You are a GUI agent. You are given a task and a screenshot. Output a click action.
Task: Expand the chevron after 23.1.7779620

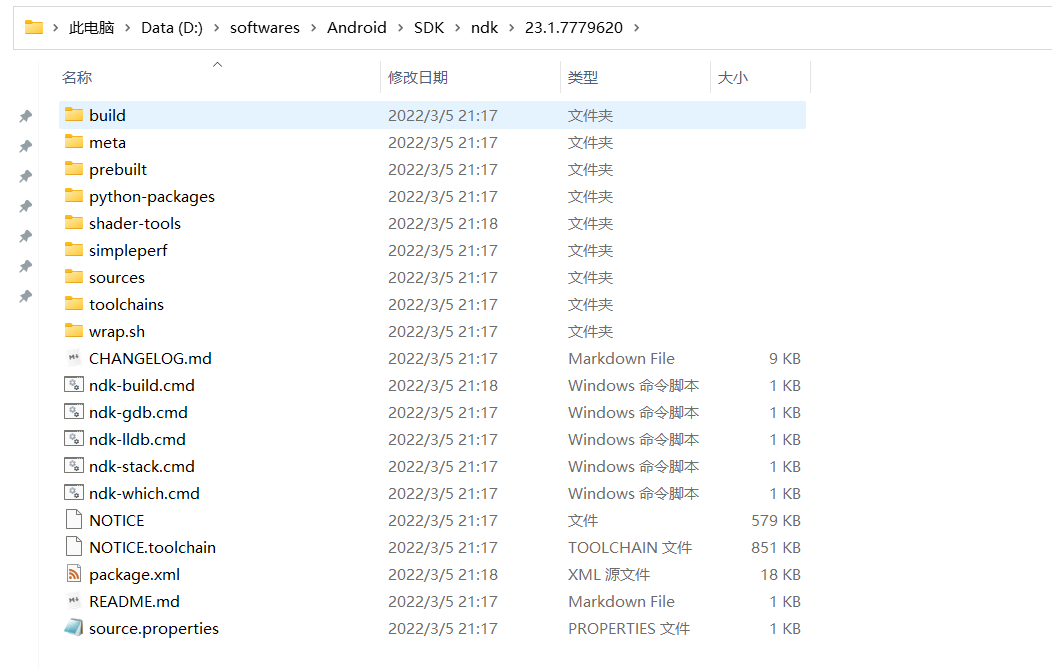point(637,28)
